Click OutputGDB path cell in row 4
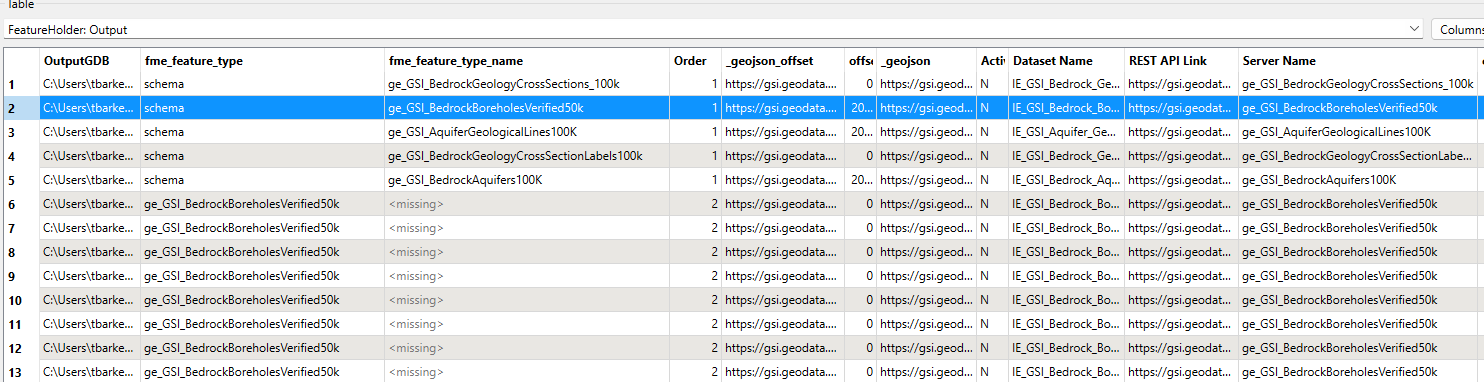1484x382 pixels. 90,156
